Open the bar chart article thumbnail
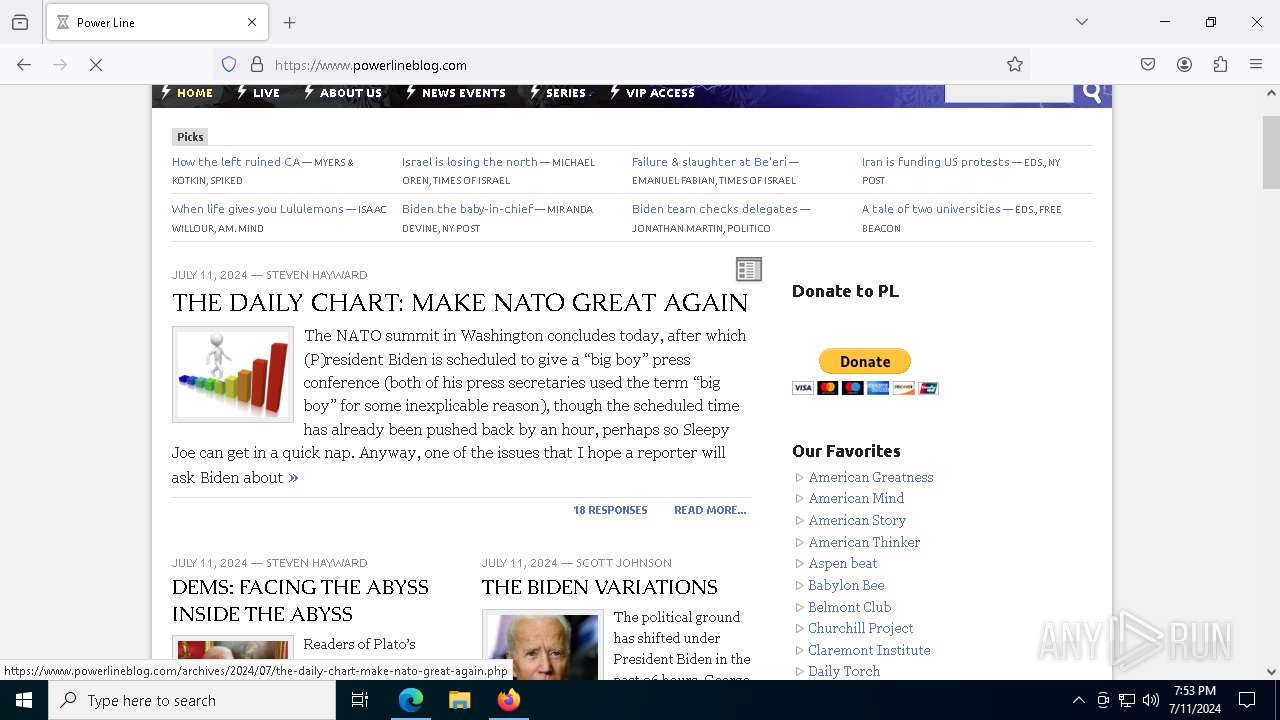1280x720 pixels. coord(233,375)
